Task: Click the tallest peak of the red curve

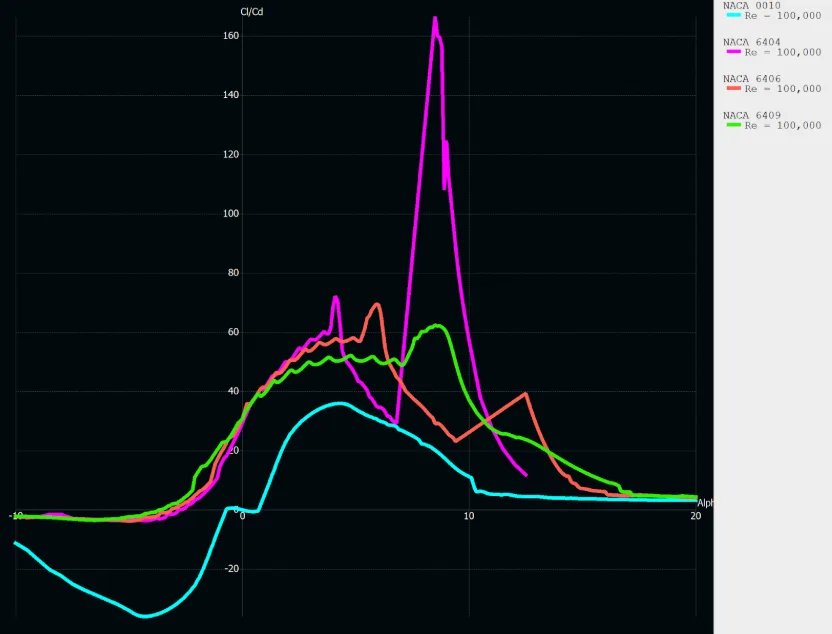Action: [377, 304]
